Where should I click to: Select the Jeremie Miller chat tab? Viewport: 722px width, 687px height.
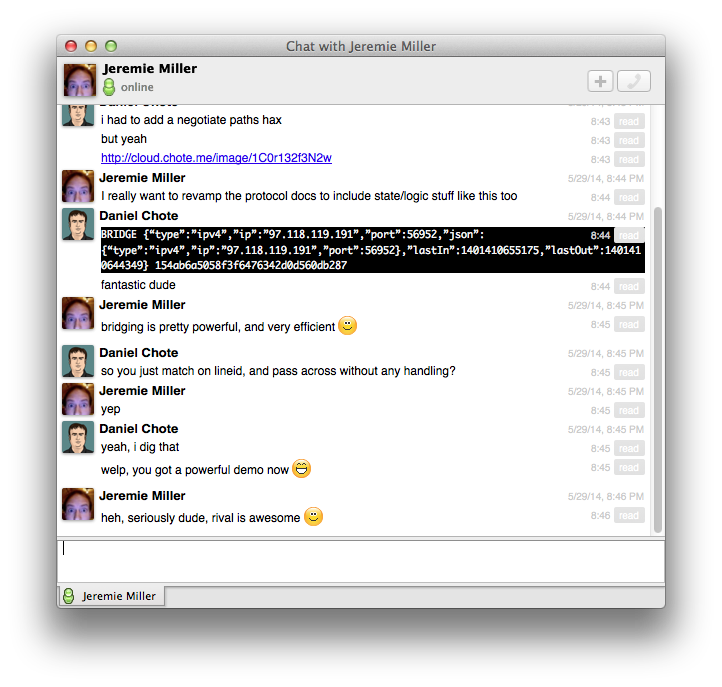coord(111,596)
